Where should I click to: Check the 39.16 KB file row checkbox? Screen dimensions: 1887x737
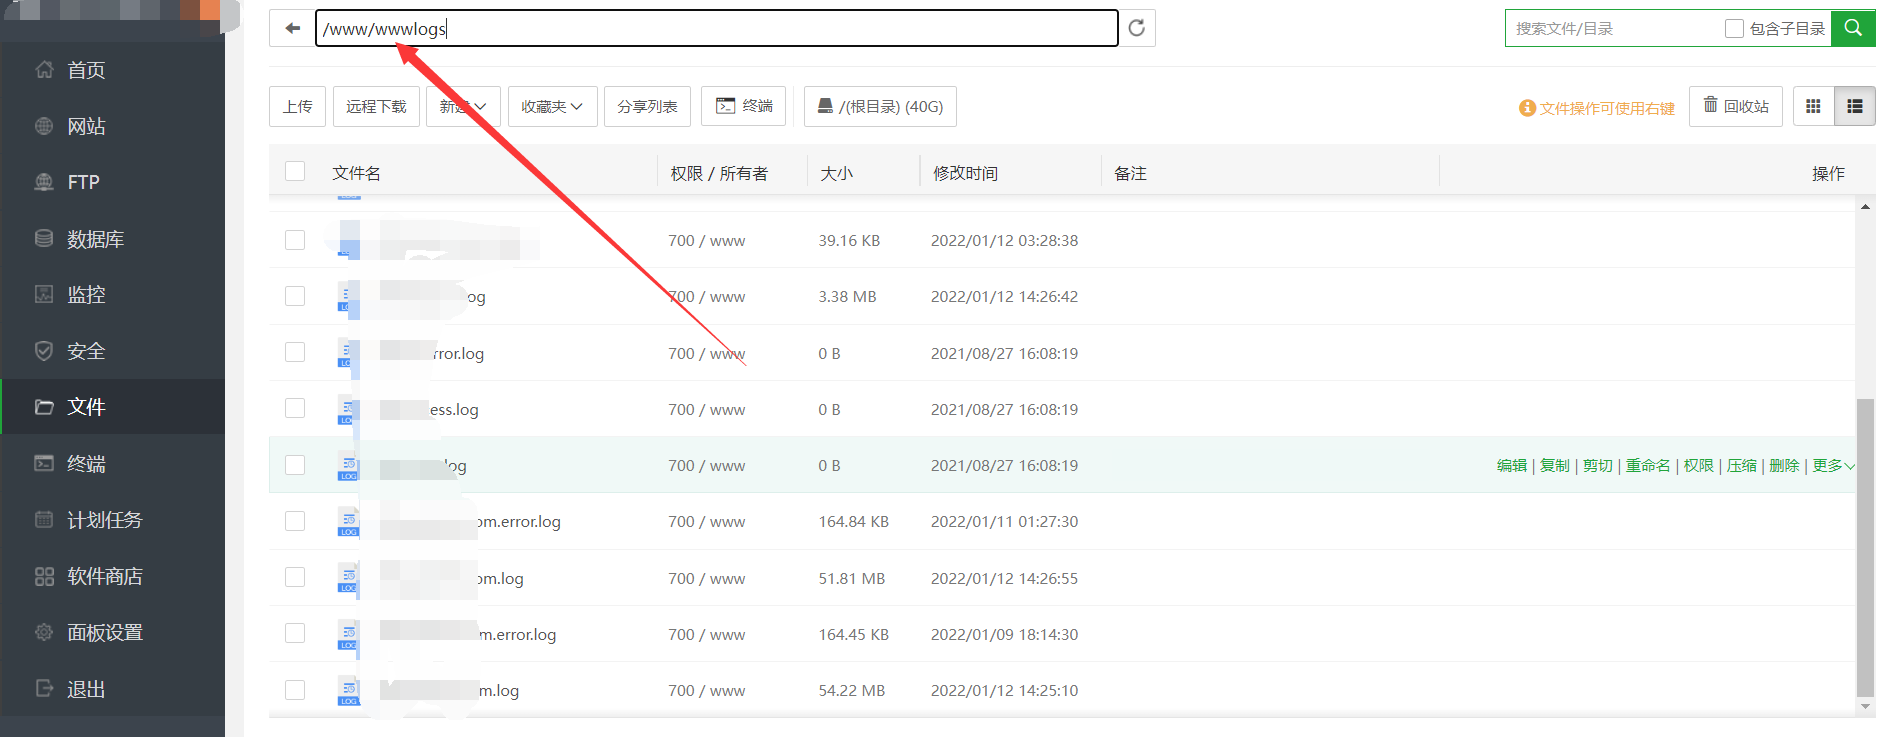295,240
